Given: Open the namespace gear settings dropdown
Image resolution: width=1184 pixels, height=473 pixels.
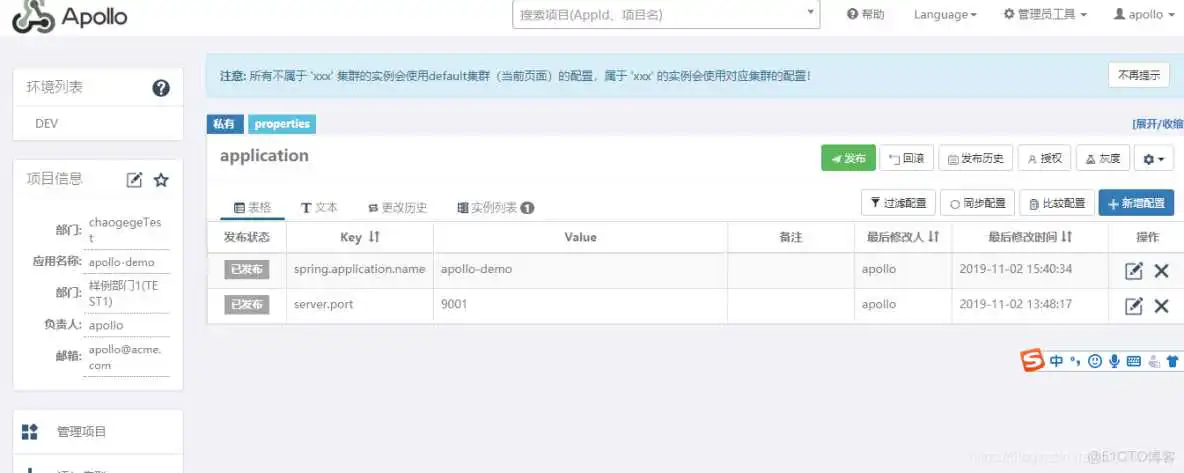Looking at the screenshot, I should pos(1155,159).
